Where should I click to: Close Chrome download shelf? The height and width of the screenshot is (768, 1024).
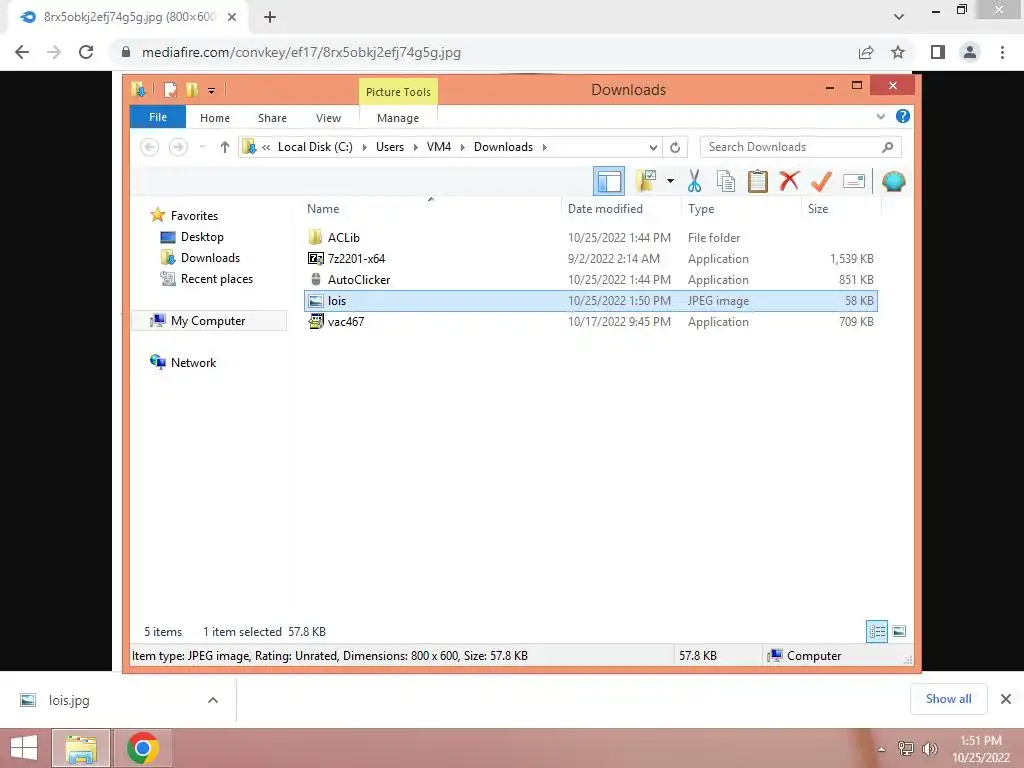point(1006,699)
